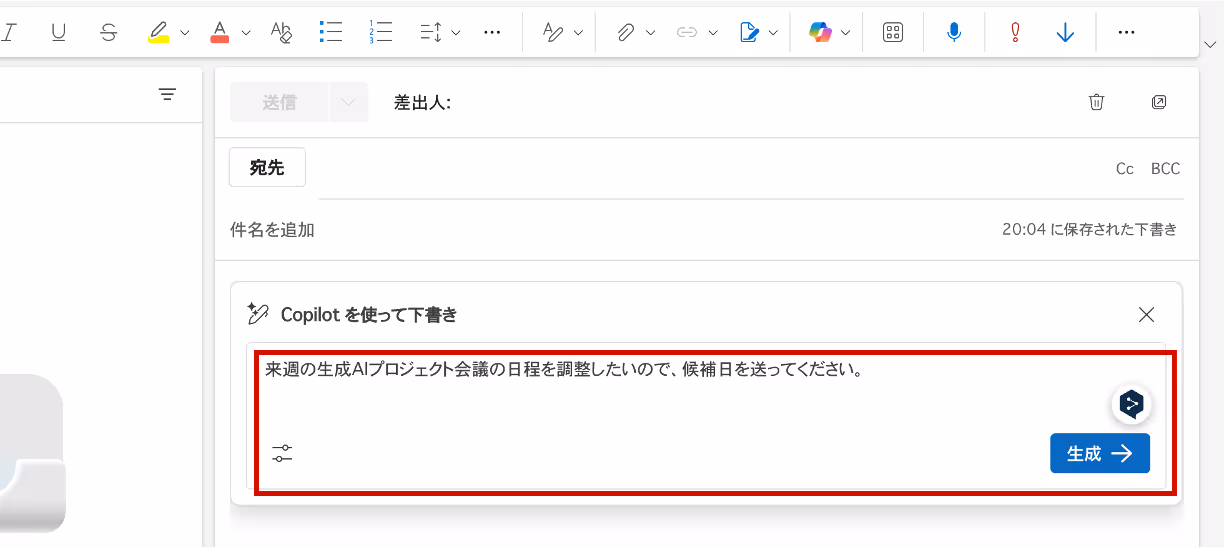
Task: Open the send options dropdown next to 送信
Action: (348, 102)
